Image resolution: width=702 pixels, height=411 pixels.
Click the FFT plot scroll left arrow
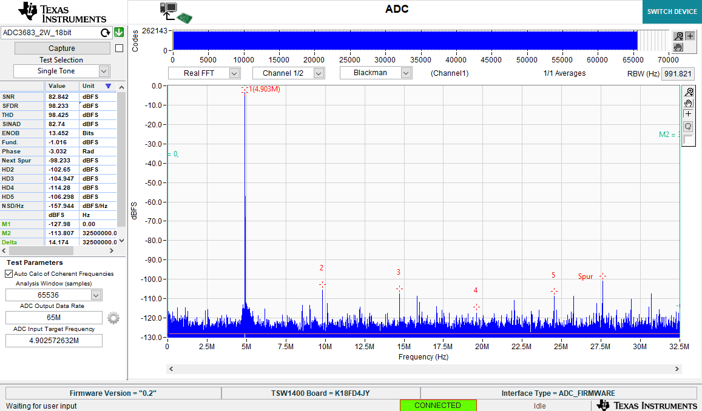click(171, 369)
